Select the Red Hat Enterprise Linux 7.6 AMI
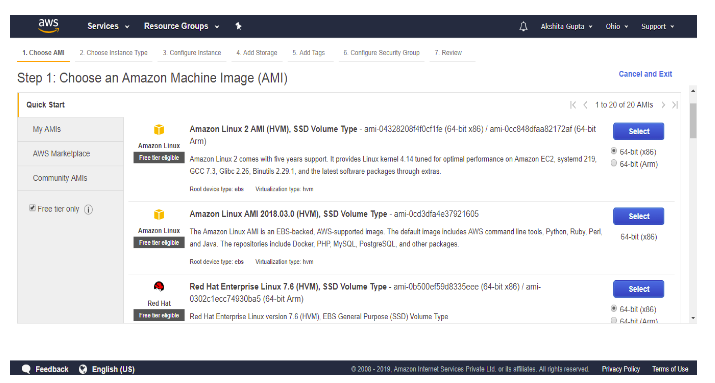 tap(638, 289)
